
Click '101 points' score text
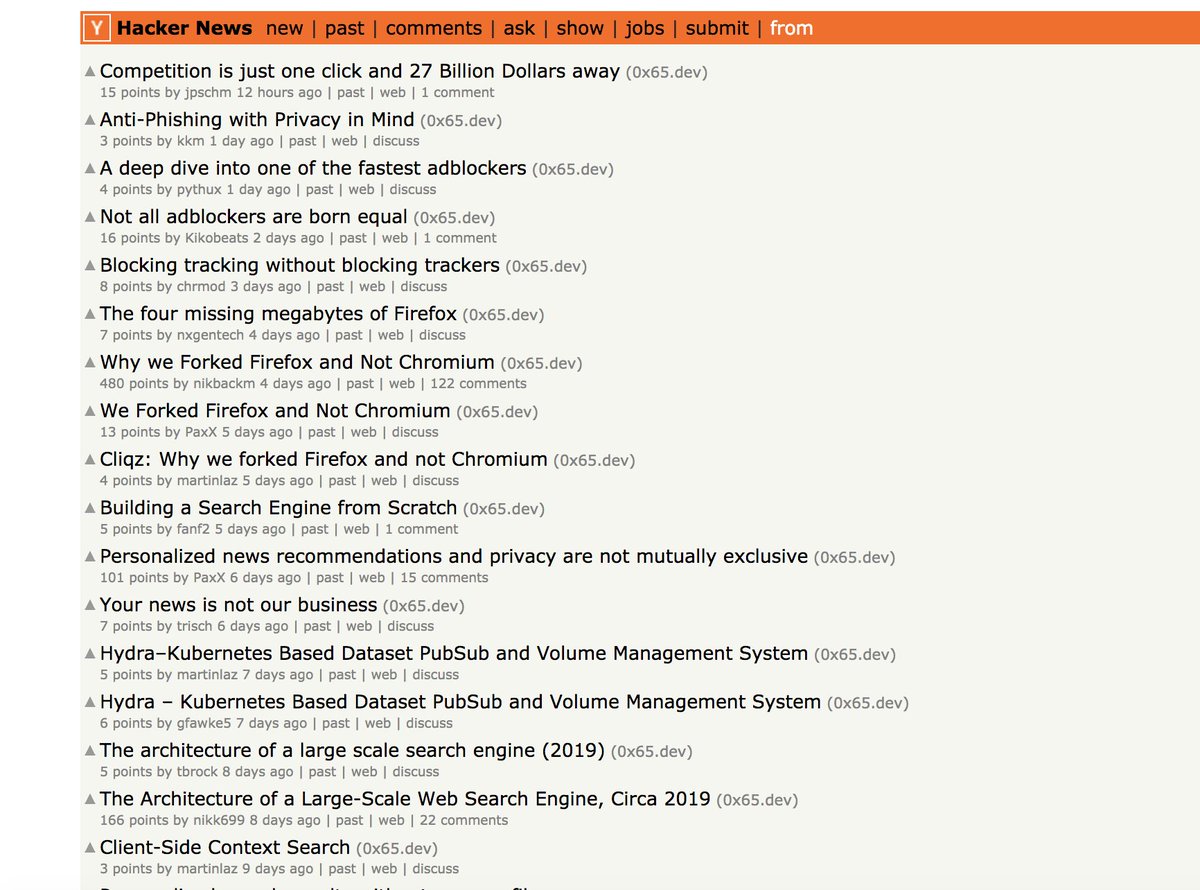coord(134,577)
